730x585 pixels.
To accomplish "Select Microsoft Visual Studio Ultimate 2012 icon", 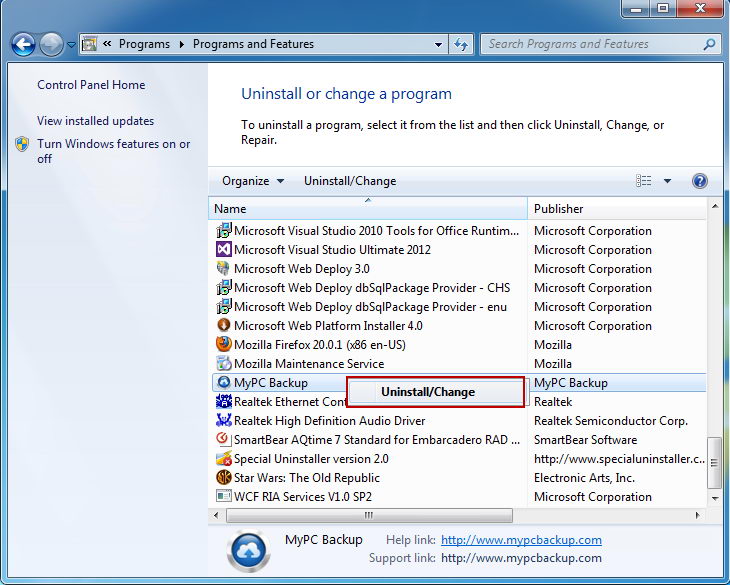I will click(223, 249).
